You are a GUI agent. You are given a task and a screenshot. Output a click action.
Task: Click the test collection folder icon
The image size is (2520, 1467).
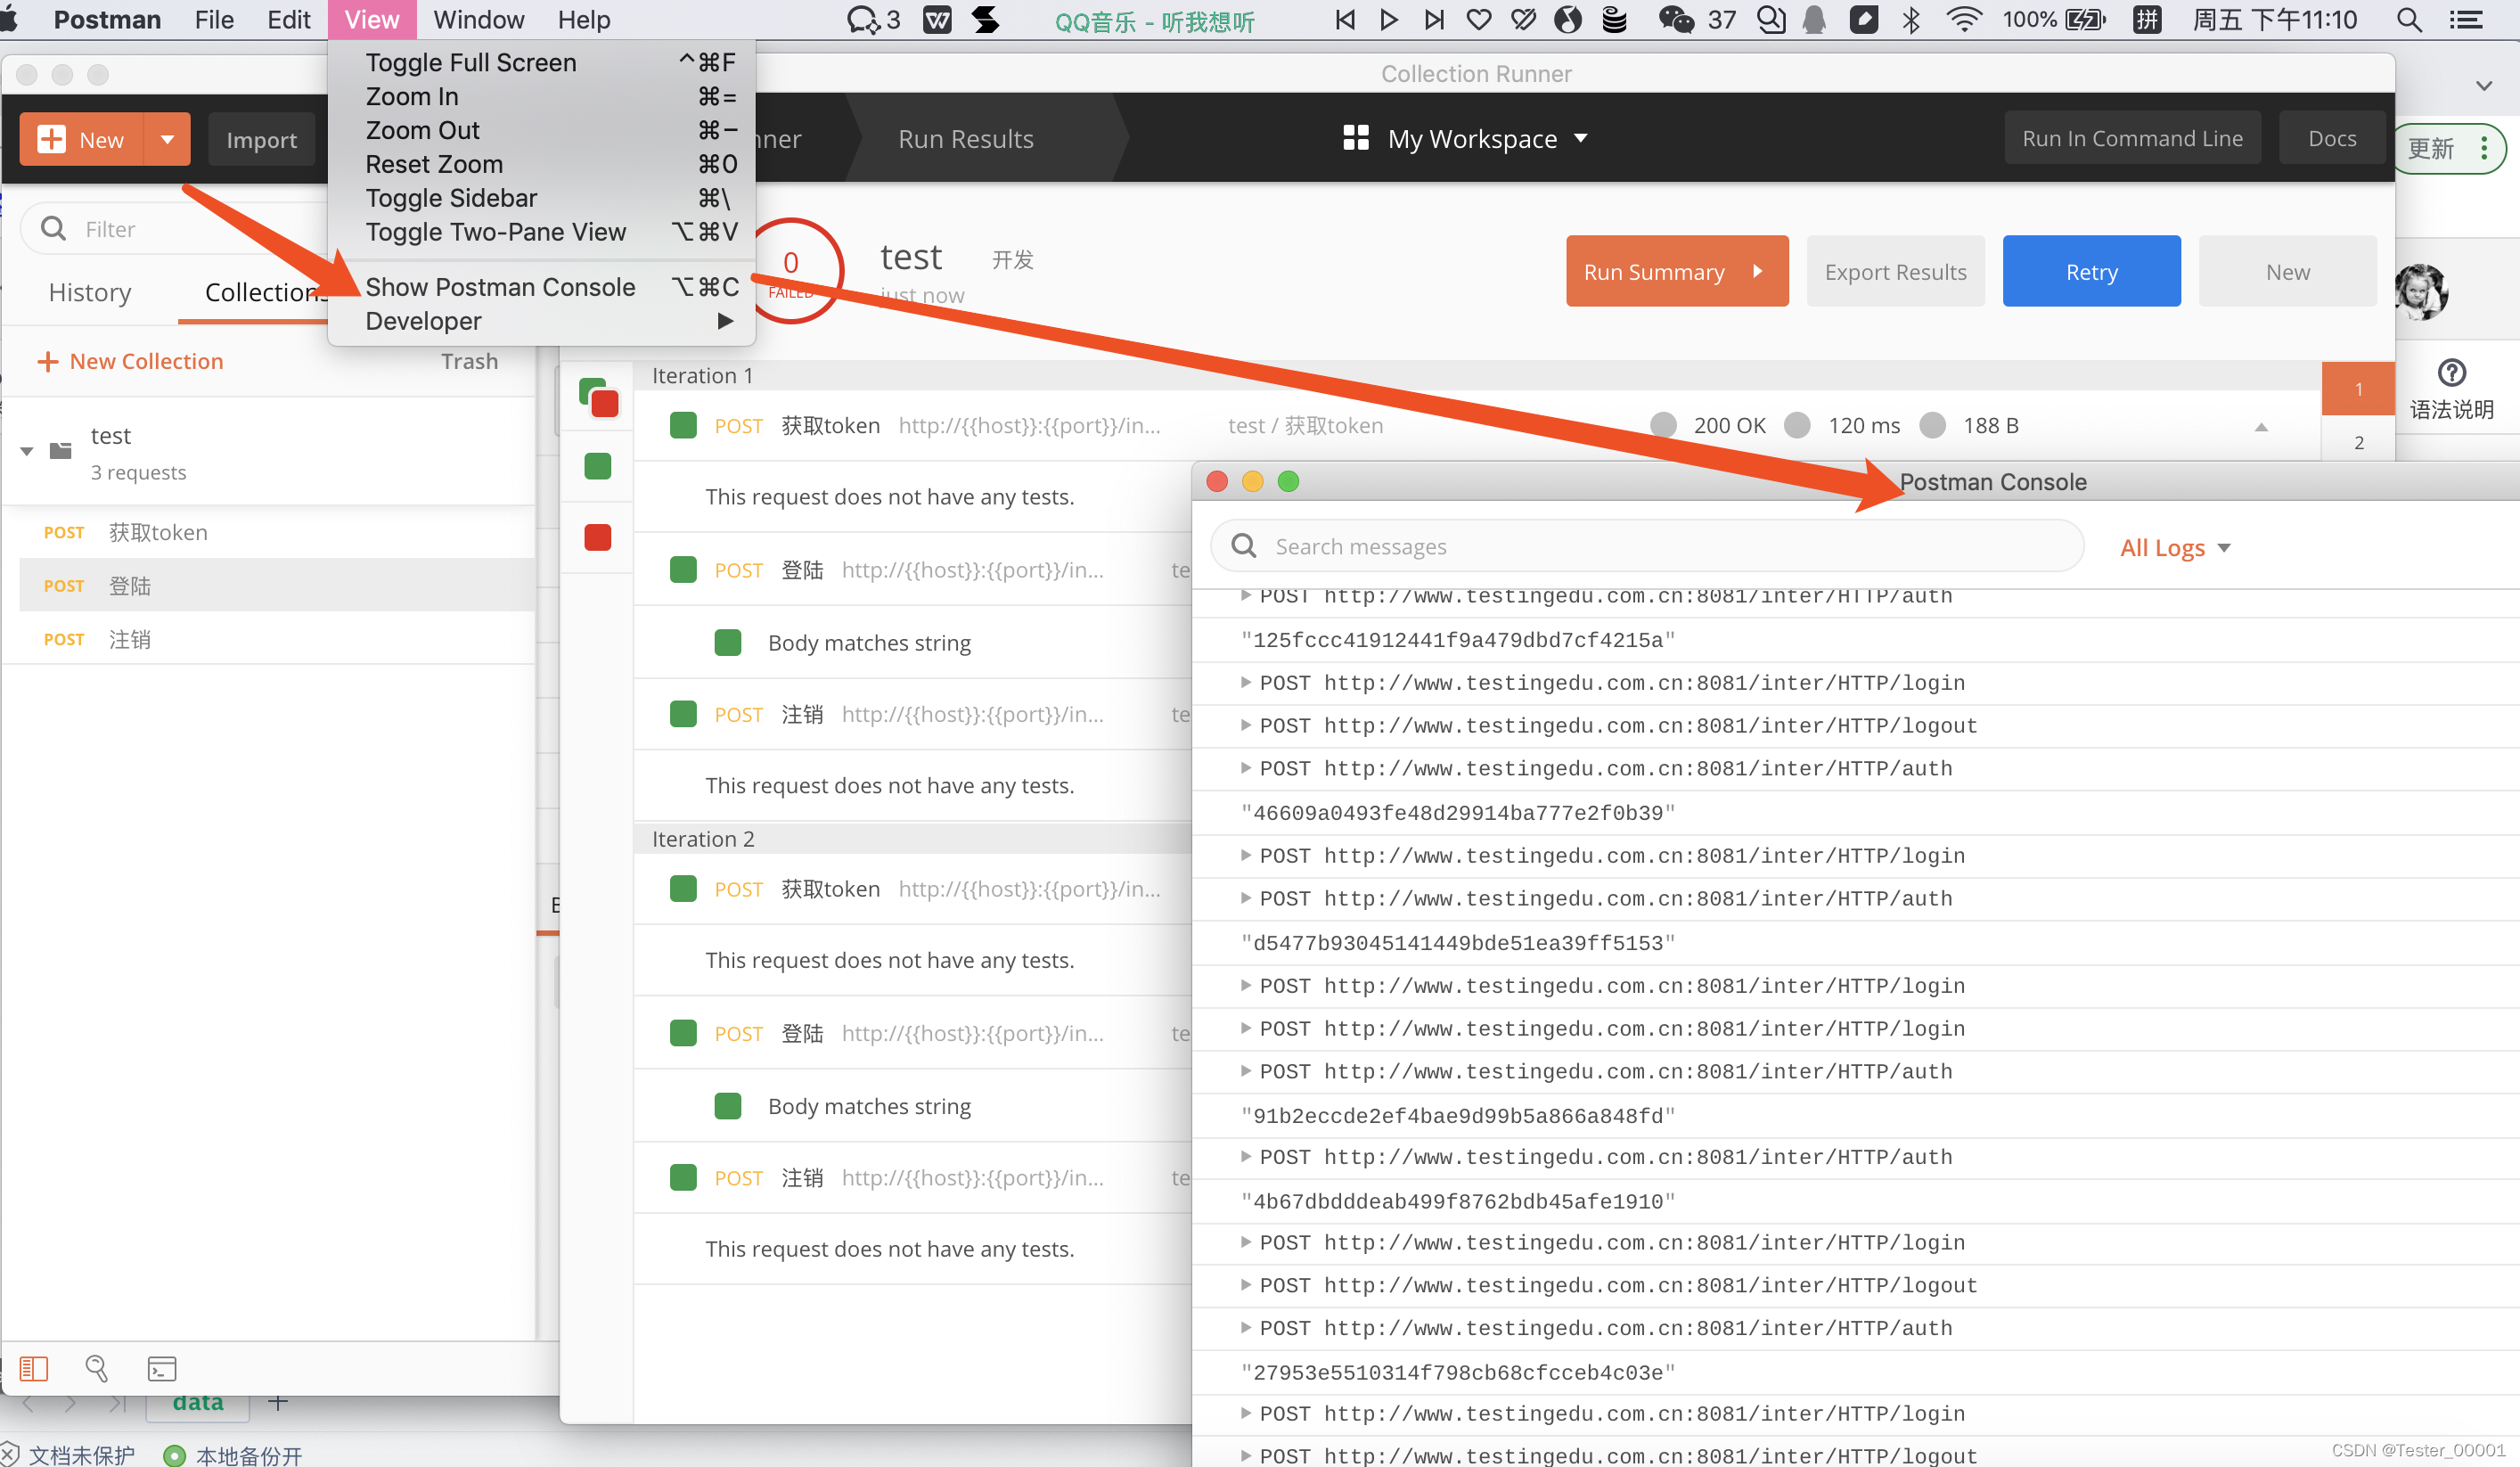pyautogui.click(x=61, y=451)
